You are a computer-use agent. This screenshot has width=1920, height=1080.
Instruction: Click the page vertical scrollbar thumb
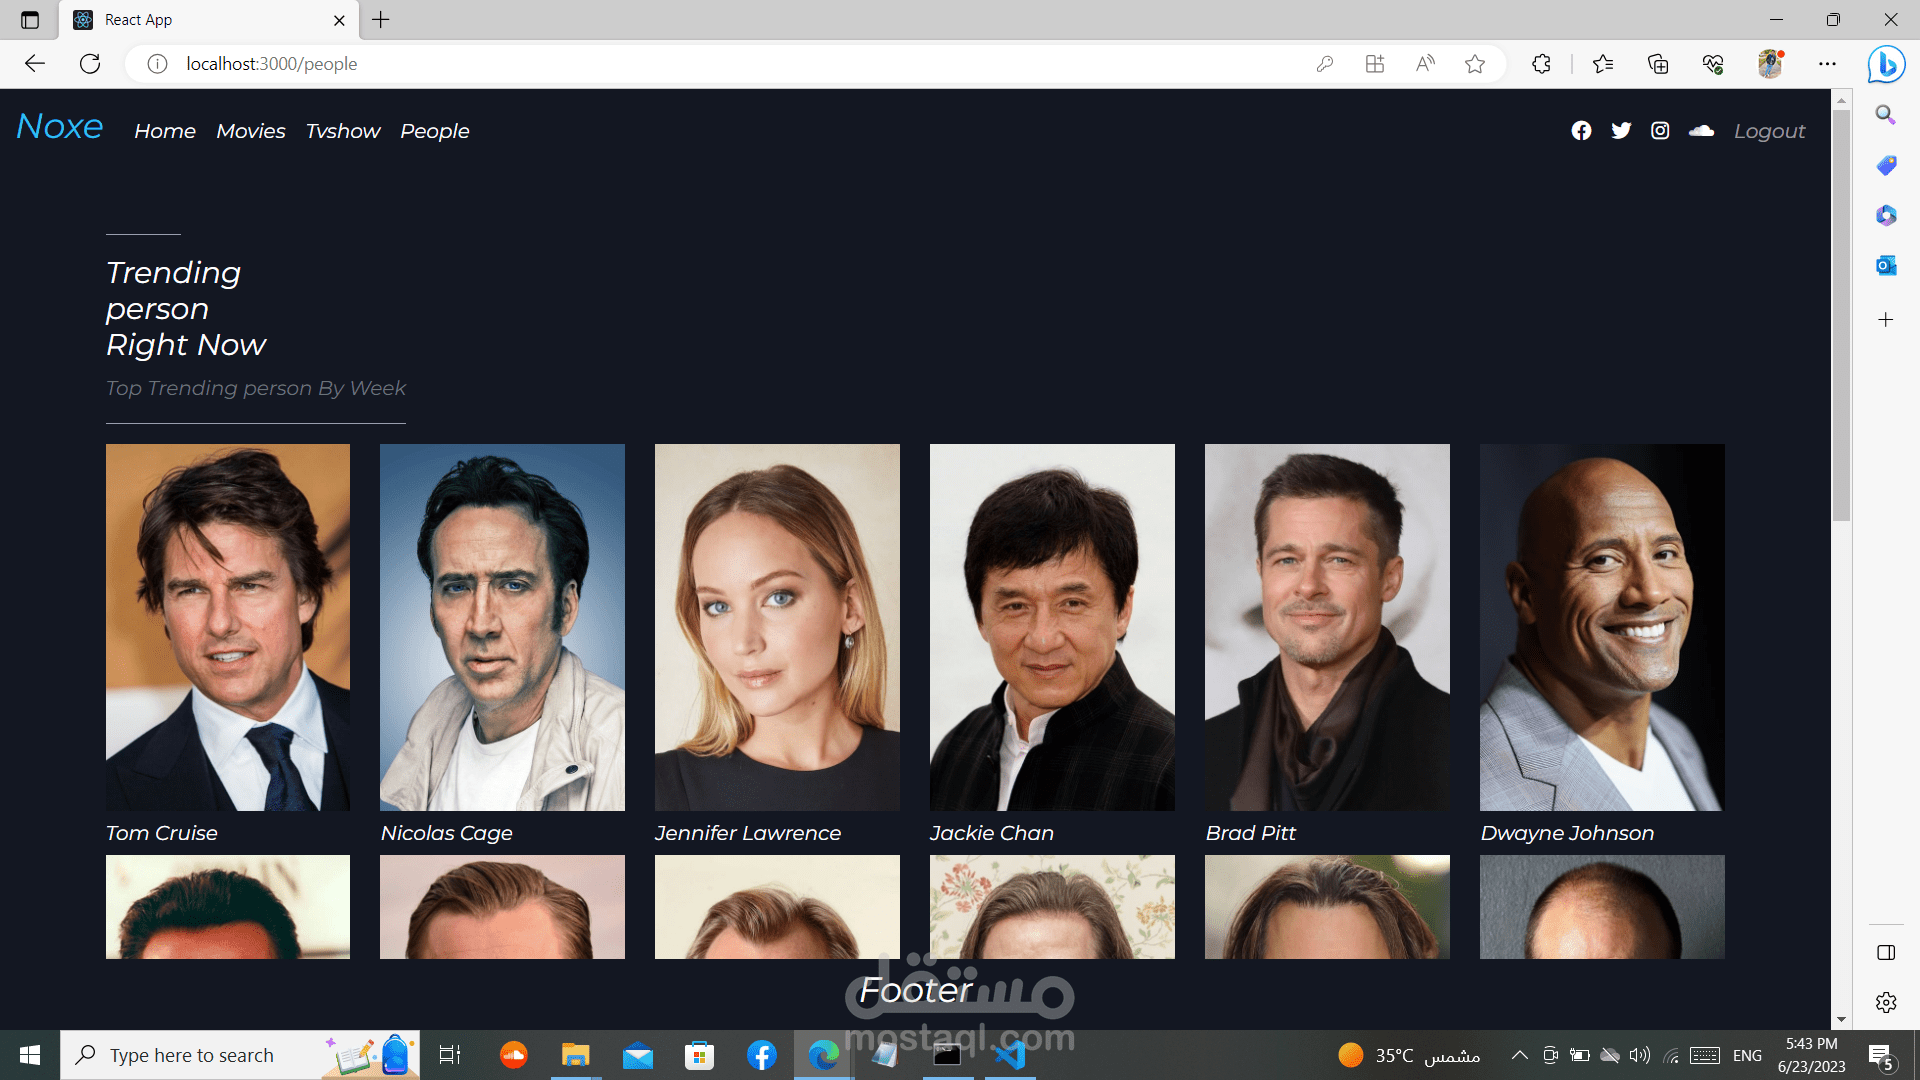(1841, 315)
